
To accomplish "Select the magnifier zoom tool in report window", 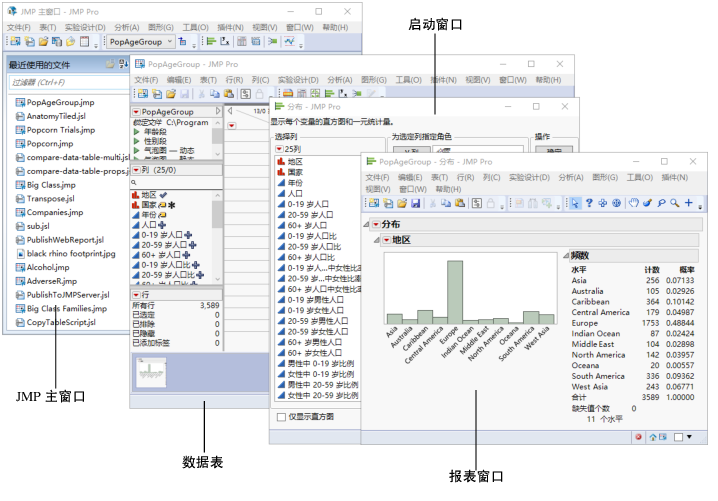I will 674,203.
